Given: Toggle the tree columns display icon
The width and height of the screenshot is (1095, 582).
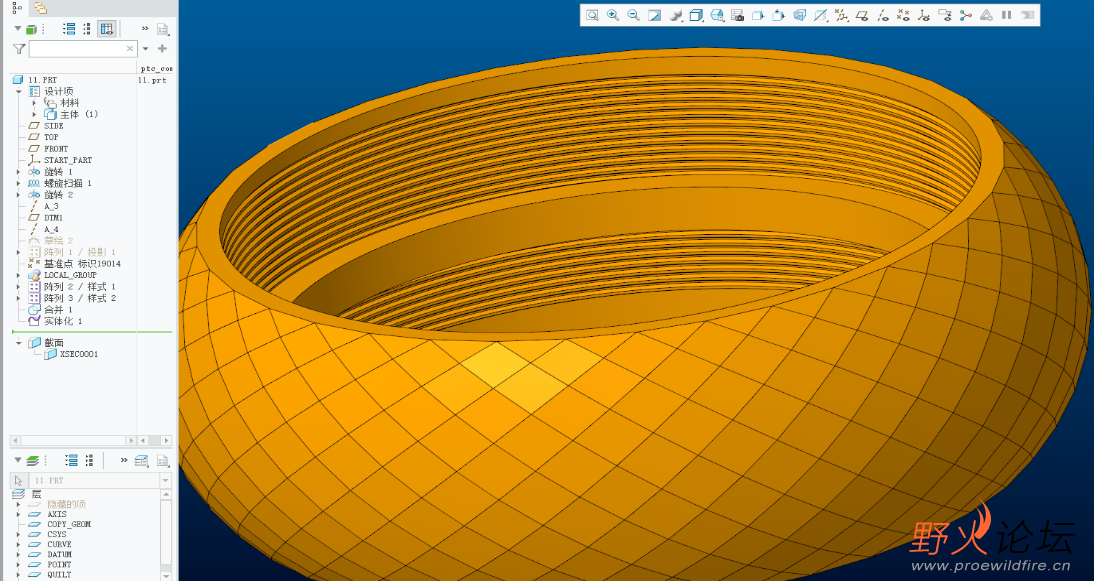Looking at the screenshot, I should coord(106,29).
